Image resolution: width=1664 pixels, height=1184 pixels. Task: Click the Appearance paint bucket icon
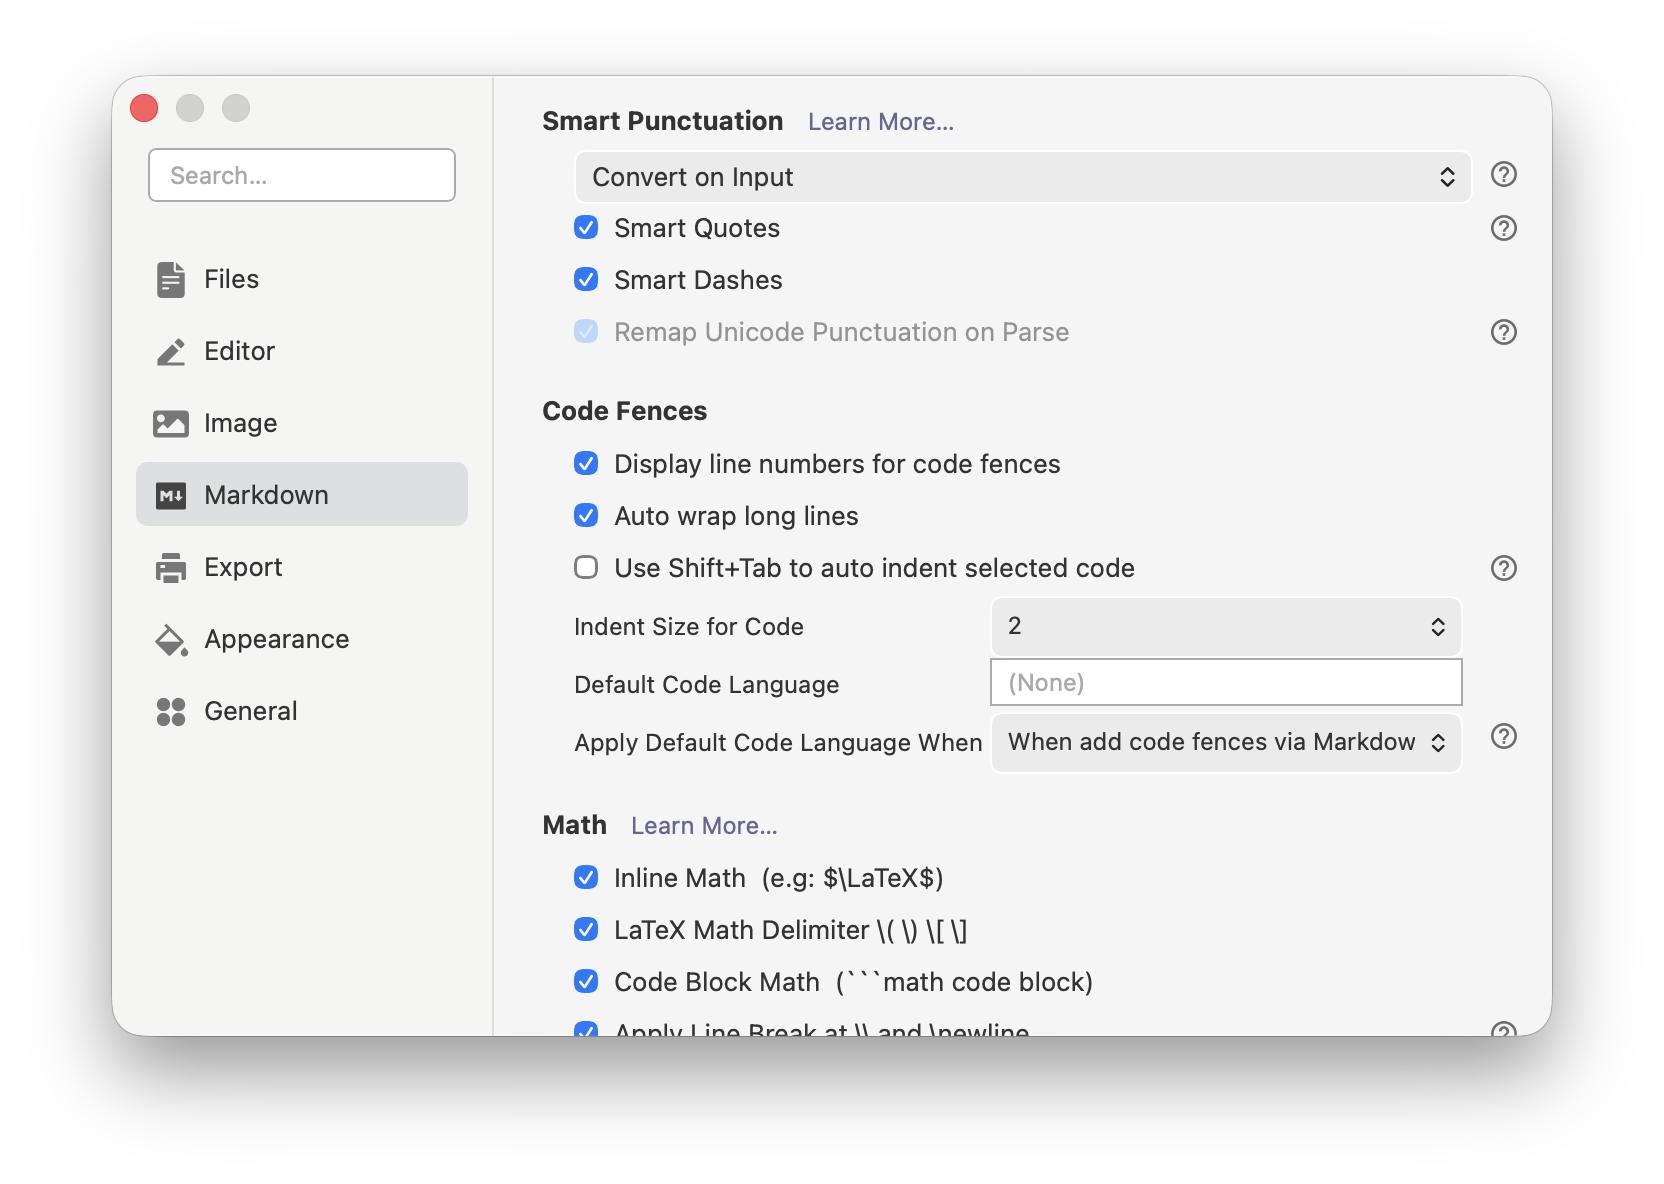click(171, 639)
